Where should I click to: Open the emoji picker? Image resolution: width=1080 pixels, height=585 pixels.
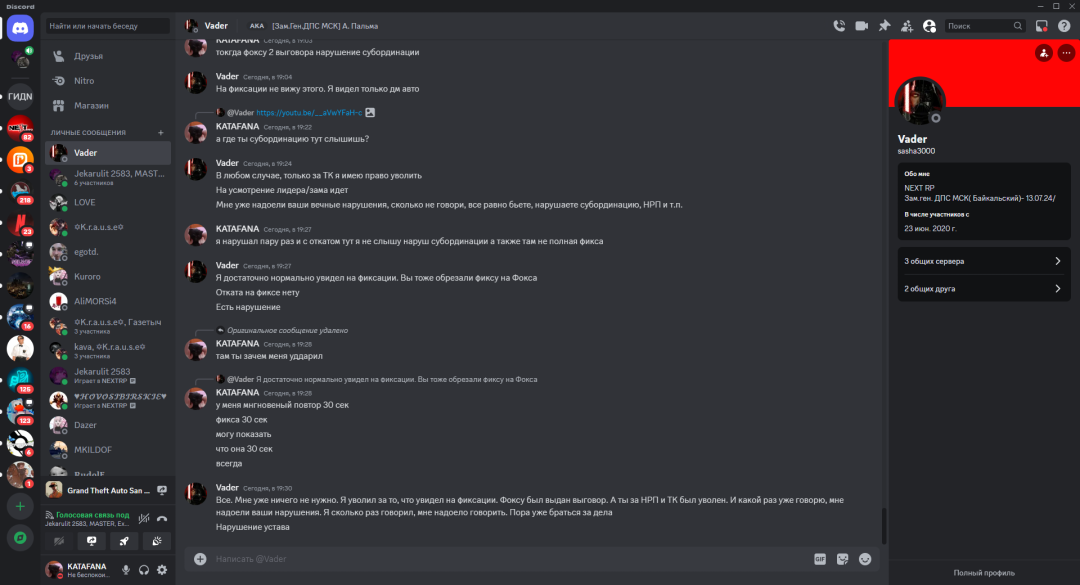point(866,559)
